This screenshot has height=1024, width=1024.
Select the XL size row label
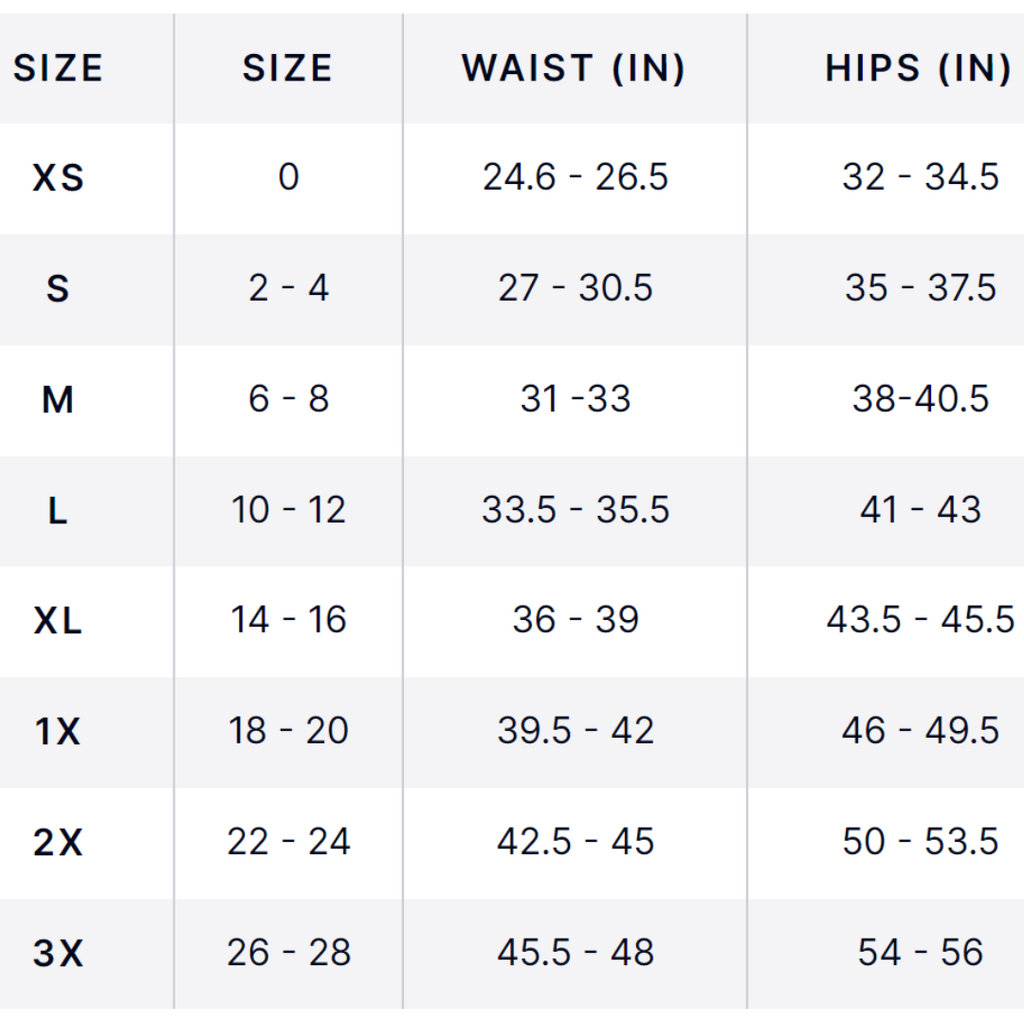pos(58,622)
